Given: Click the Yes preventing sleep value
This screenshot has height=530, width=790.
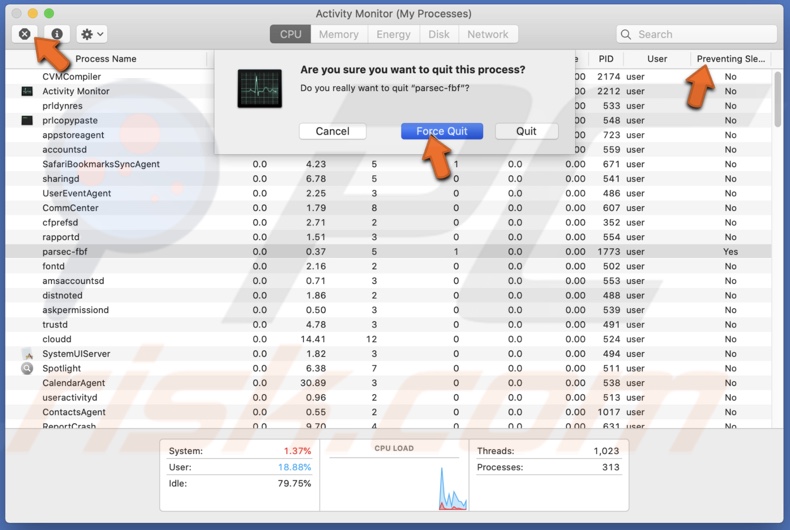Looking at the screenshot, I should 731,251.
